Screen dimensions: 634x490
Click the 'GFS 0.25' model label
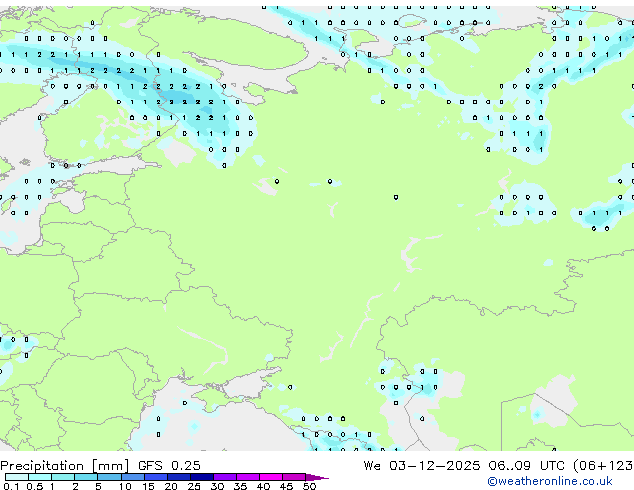click(x=169, y=466)
